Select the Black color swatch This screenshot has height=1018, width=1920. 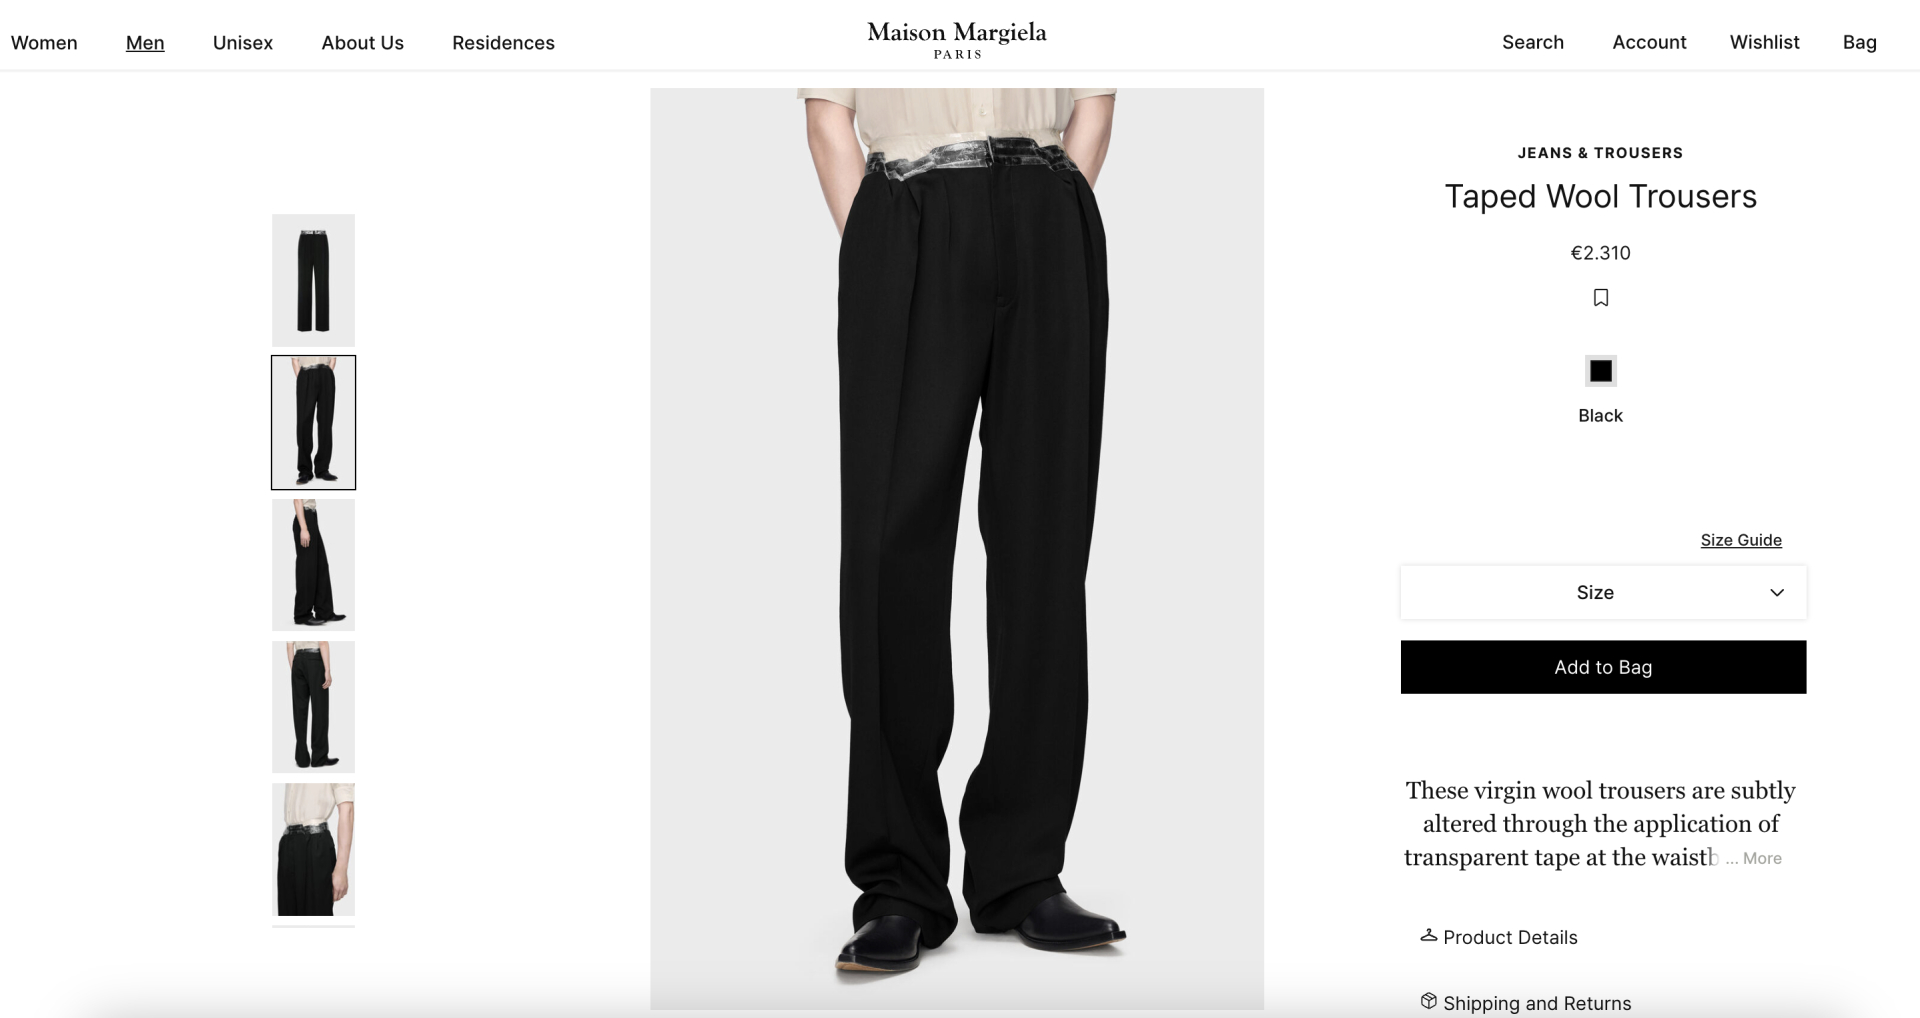tap(1600, 371)
